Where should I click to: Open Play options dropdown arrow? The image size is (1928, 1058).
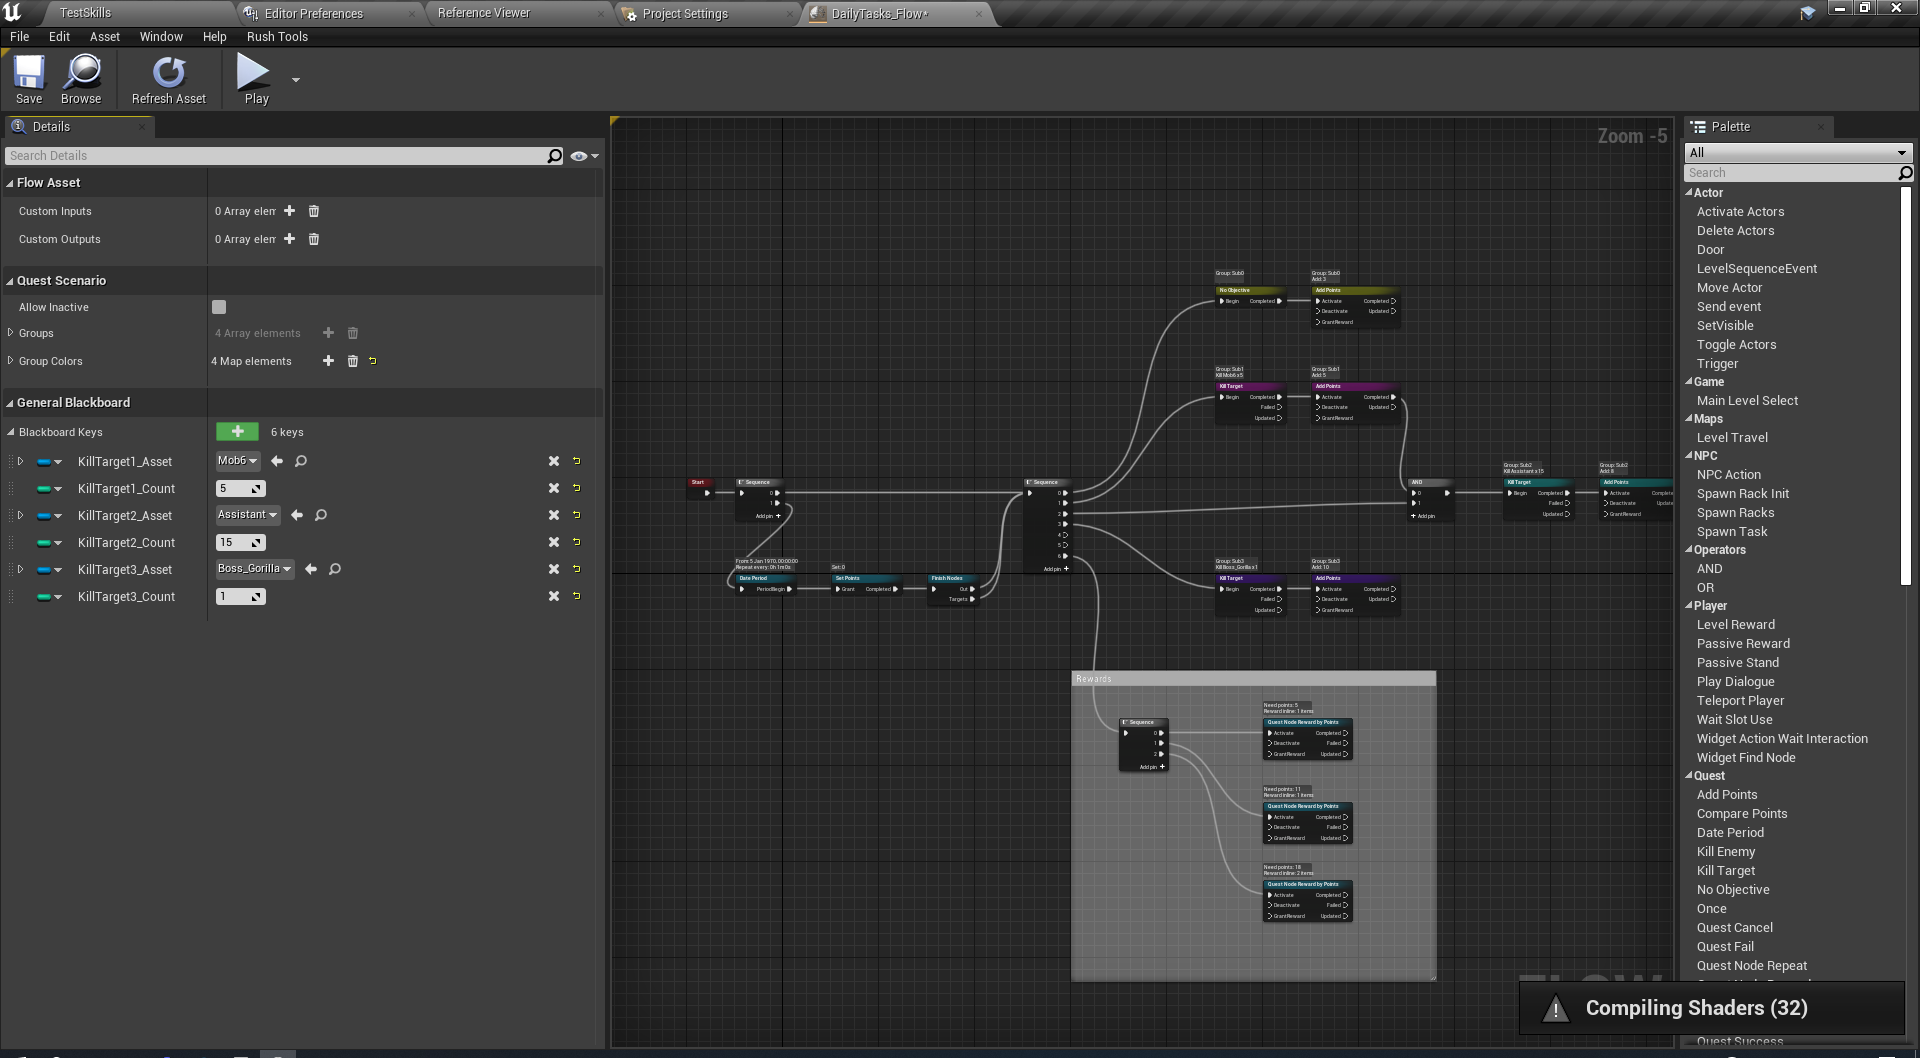295,79
